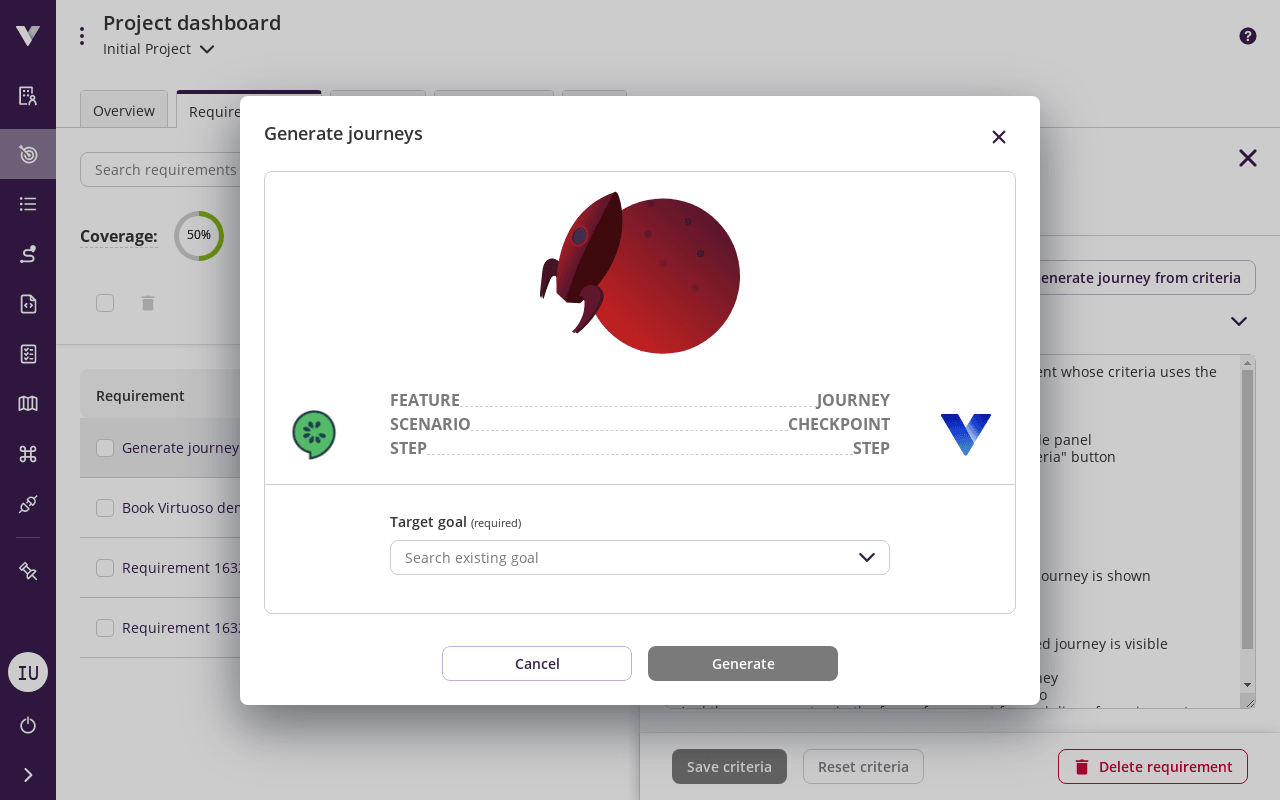Open the kebab menu next to Project dashboard
Screen dimensions: 1280x800
pos(82,35)
